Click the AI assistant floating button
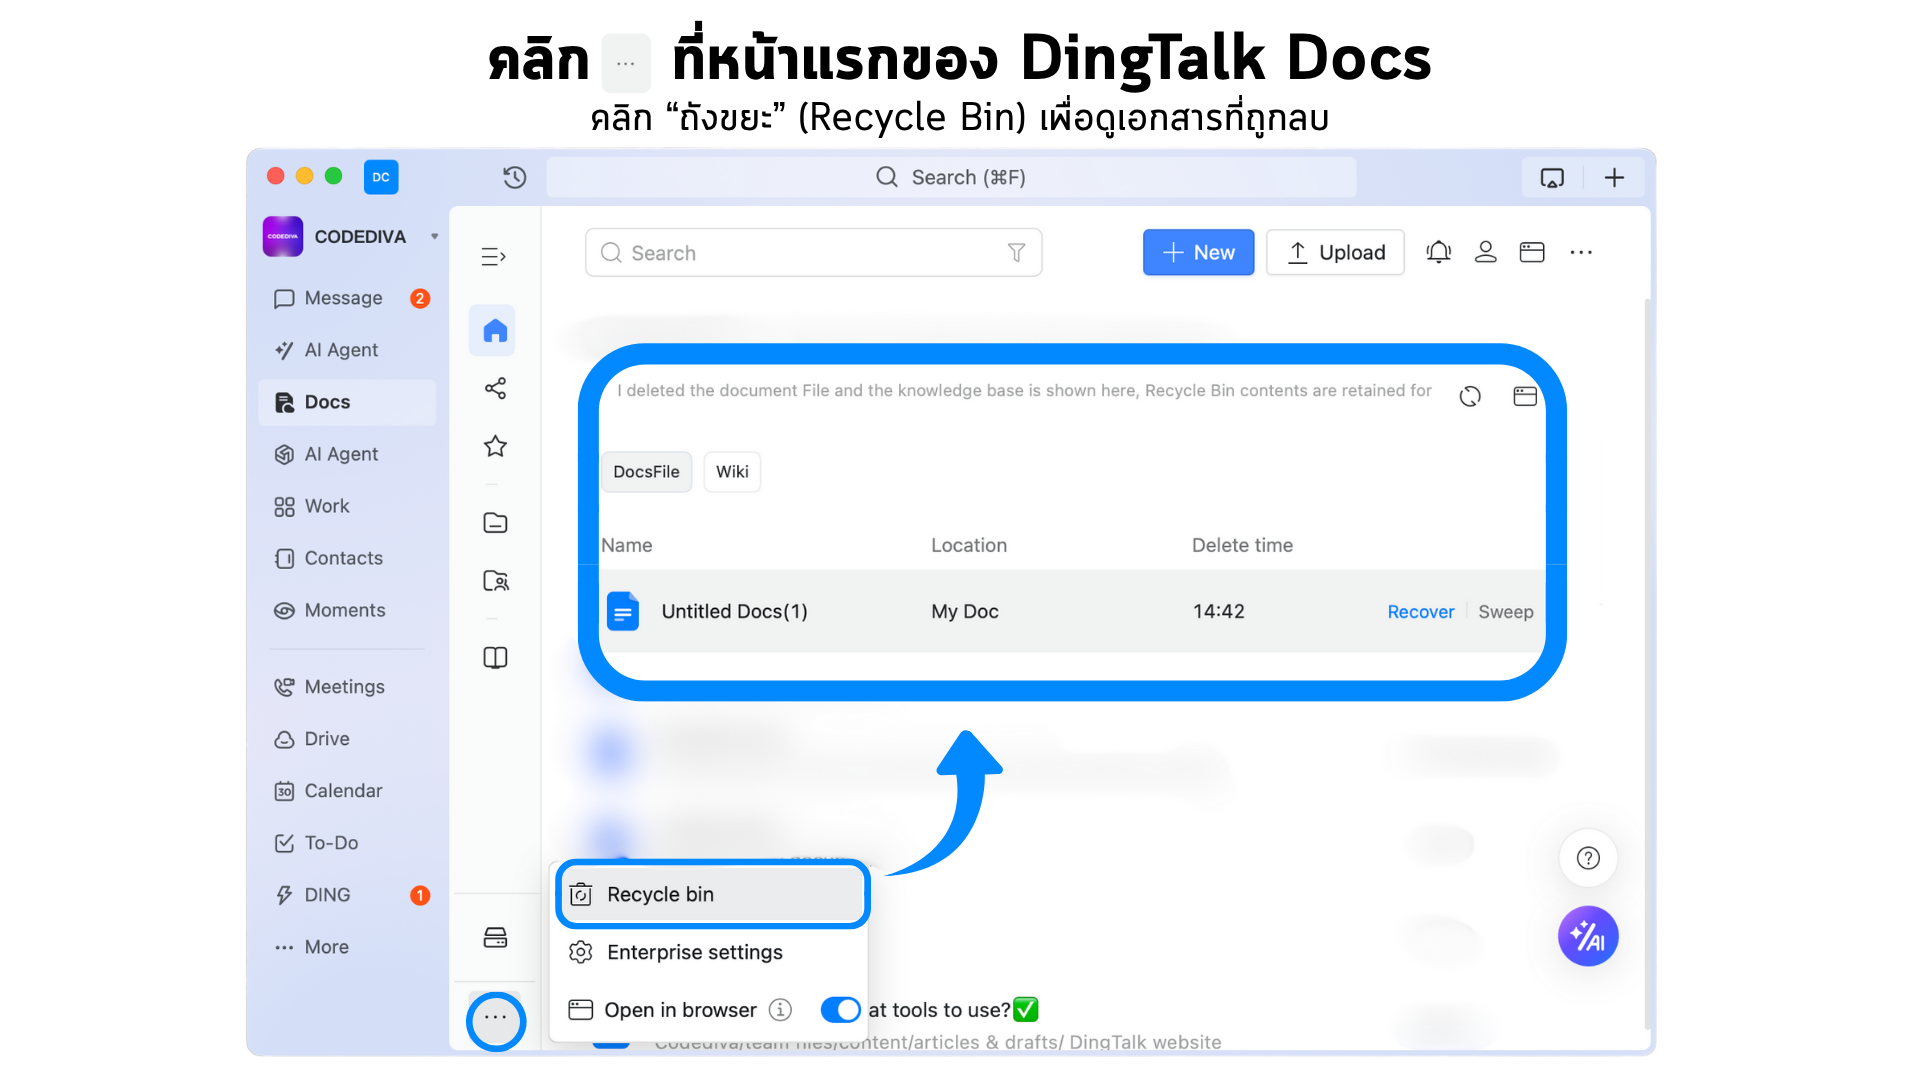Screen dimensions: 1920x1080 [x=1587, y=936]
